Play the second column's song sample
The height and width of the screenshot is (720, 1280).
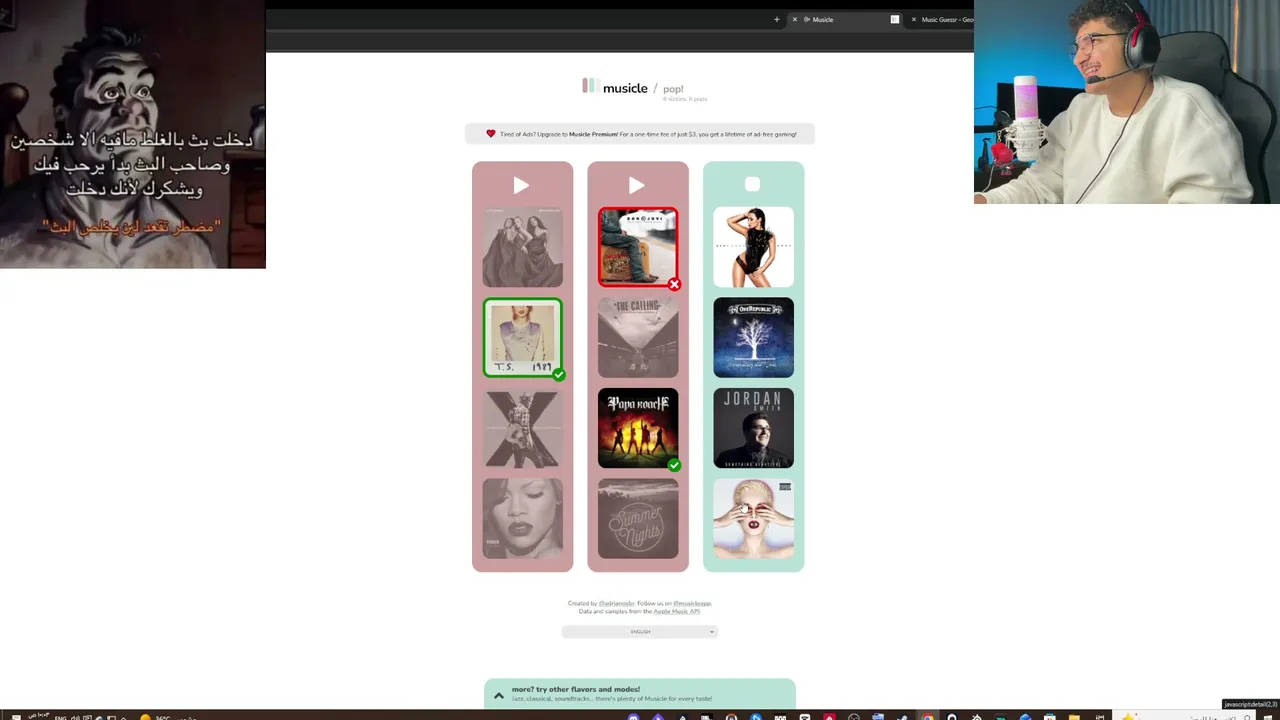pyautogui.click(x=637, y=185)
